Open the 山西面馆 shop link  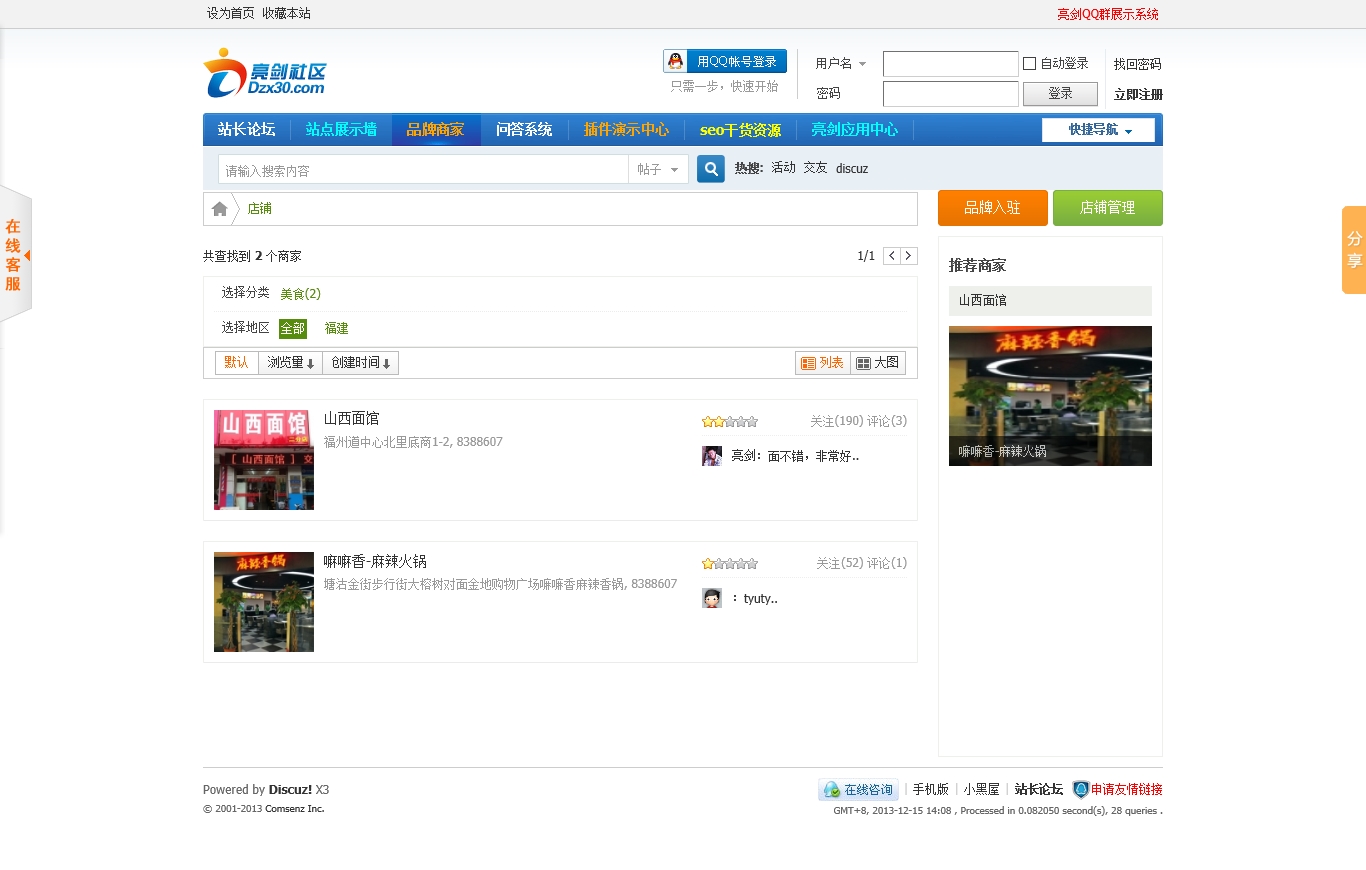pyautogui.click(x=351, y=418)
